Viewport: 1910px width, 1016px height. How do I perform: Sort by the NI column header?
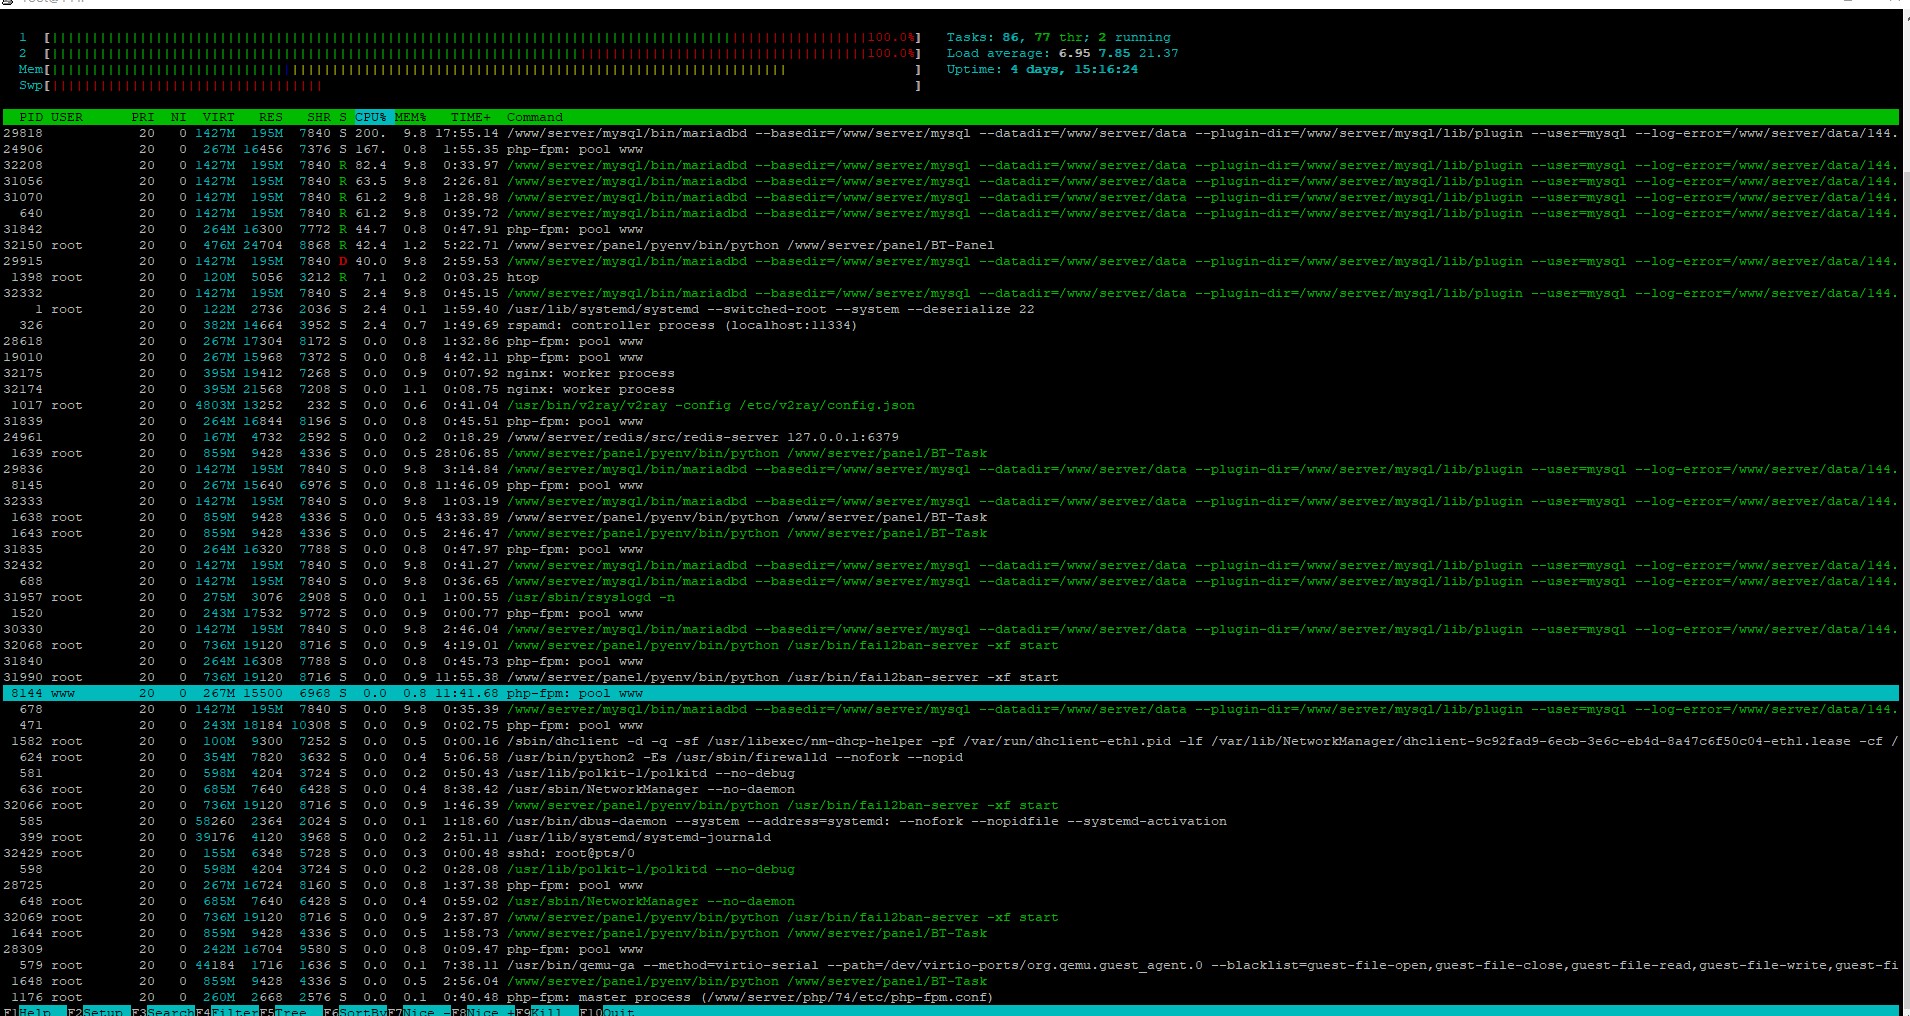[178, 117]
